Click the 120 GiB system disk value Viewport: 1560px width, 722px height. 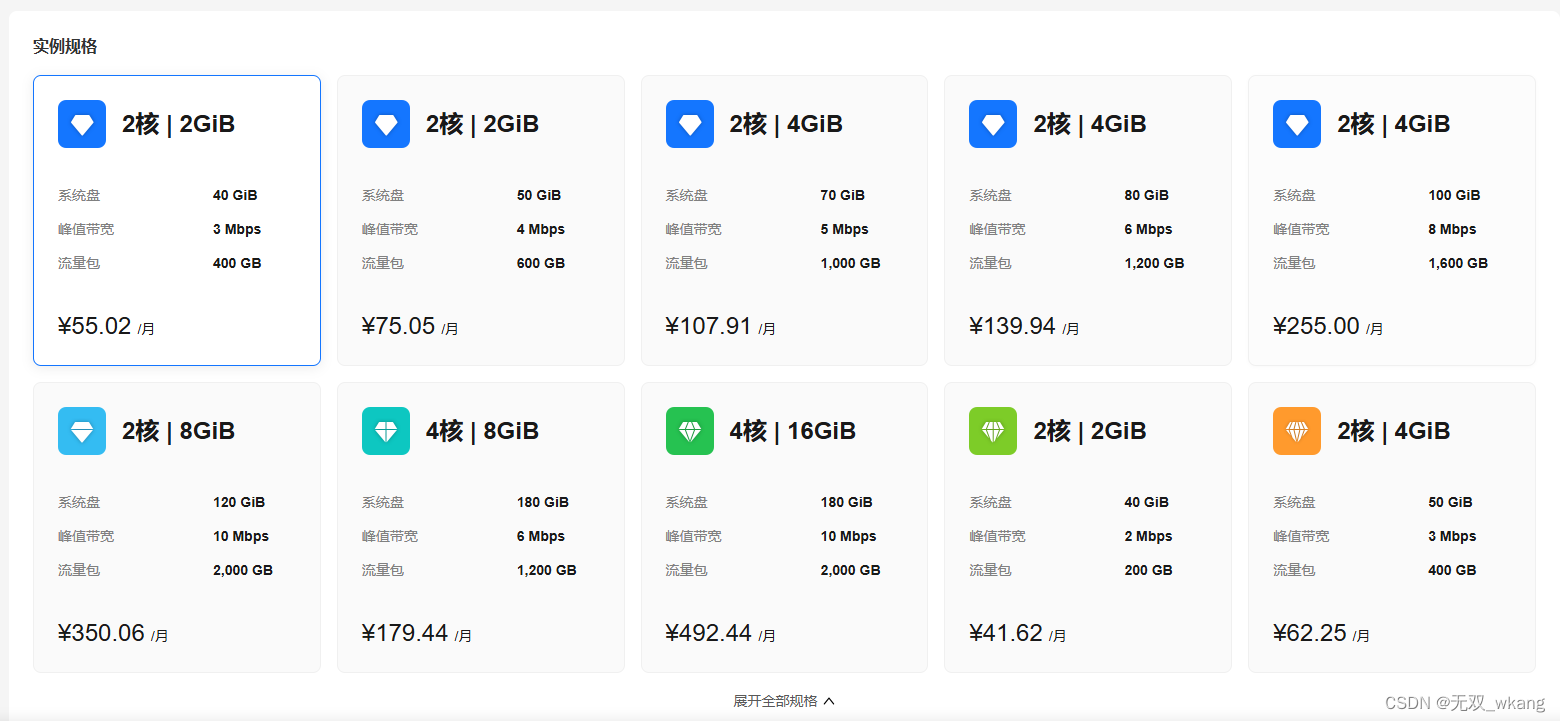pyautogui.click(x=239, y=502)
